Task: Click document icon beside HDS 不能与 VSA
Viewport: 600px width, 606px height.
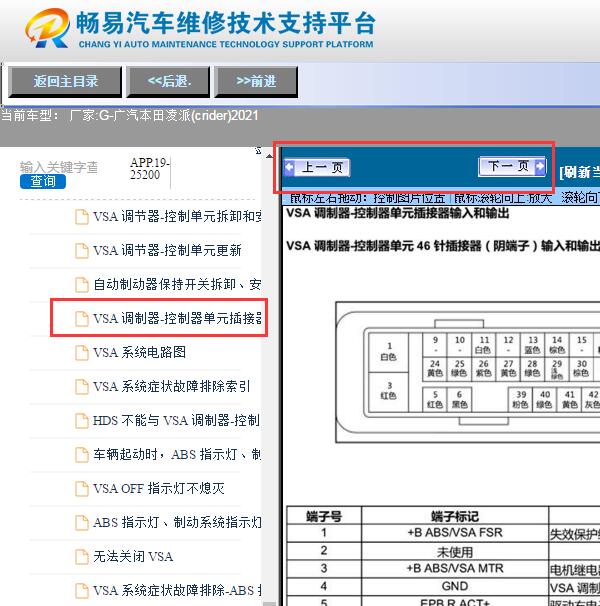Action: (x=82, y=420)
